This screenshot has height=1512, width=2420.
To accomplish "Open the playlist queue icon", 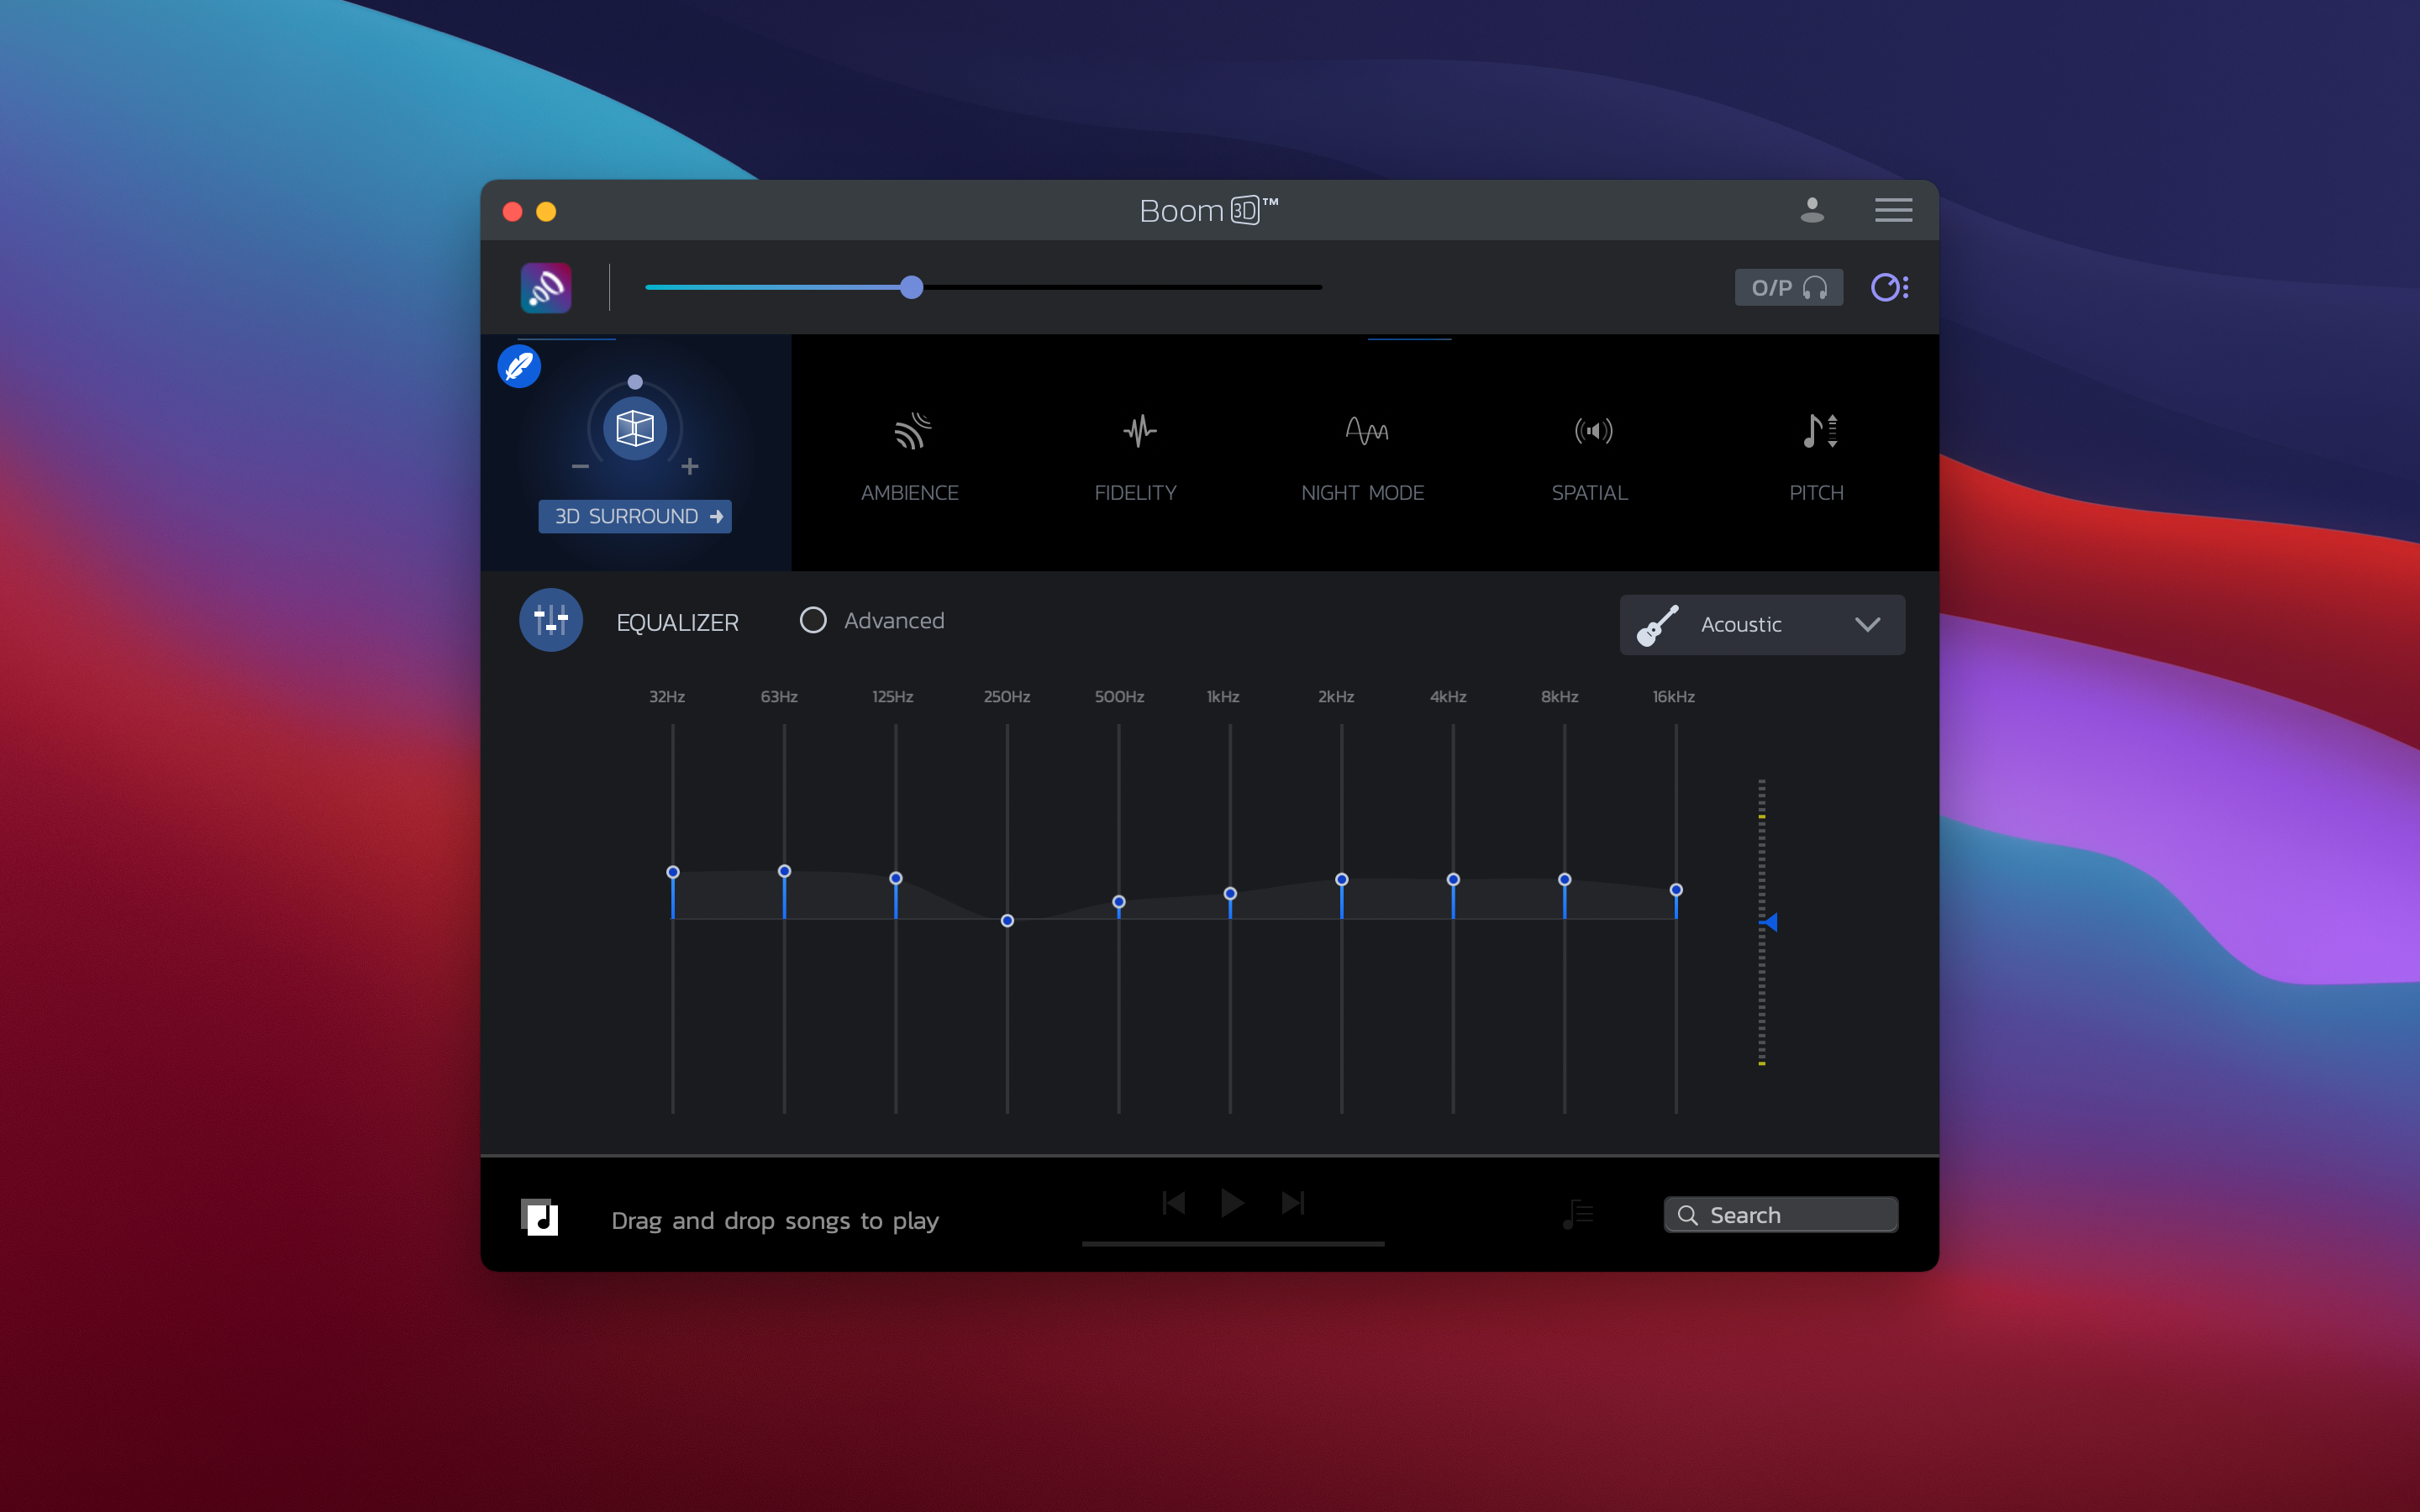I will coord(1578,1214).
